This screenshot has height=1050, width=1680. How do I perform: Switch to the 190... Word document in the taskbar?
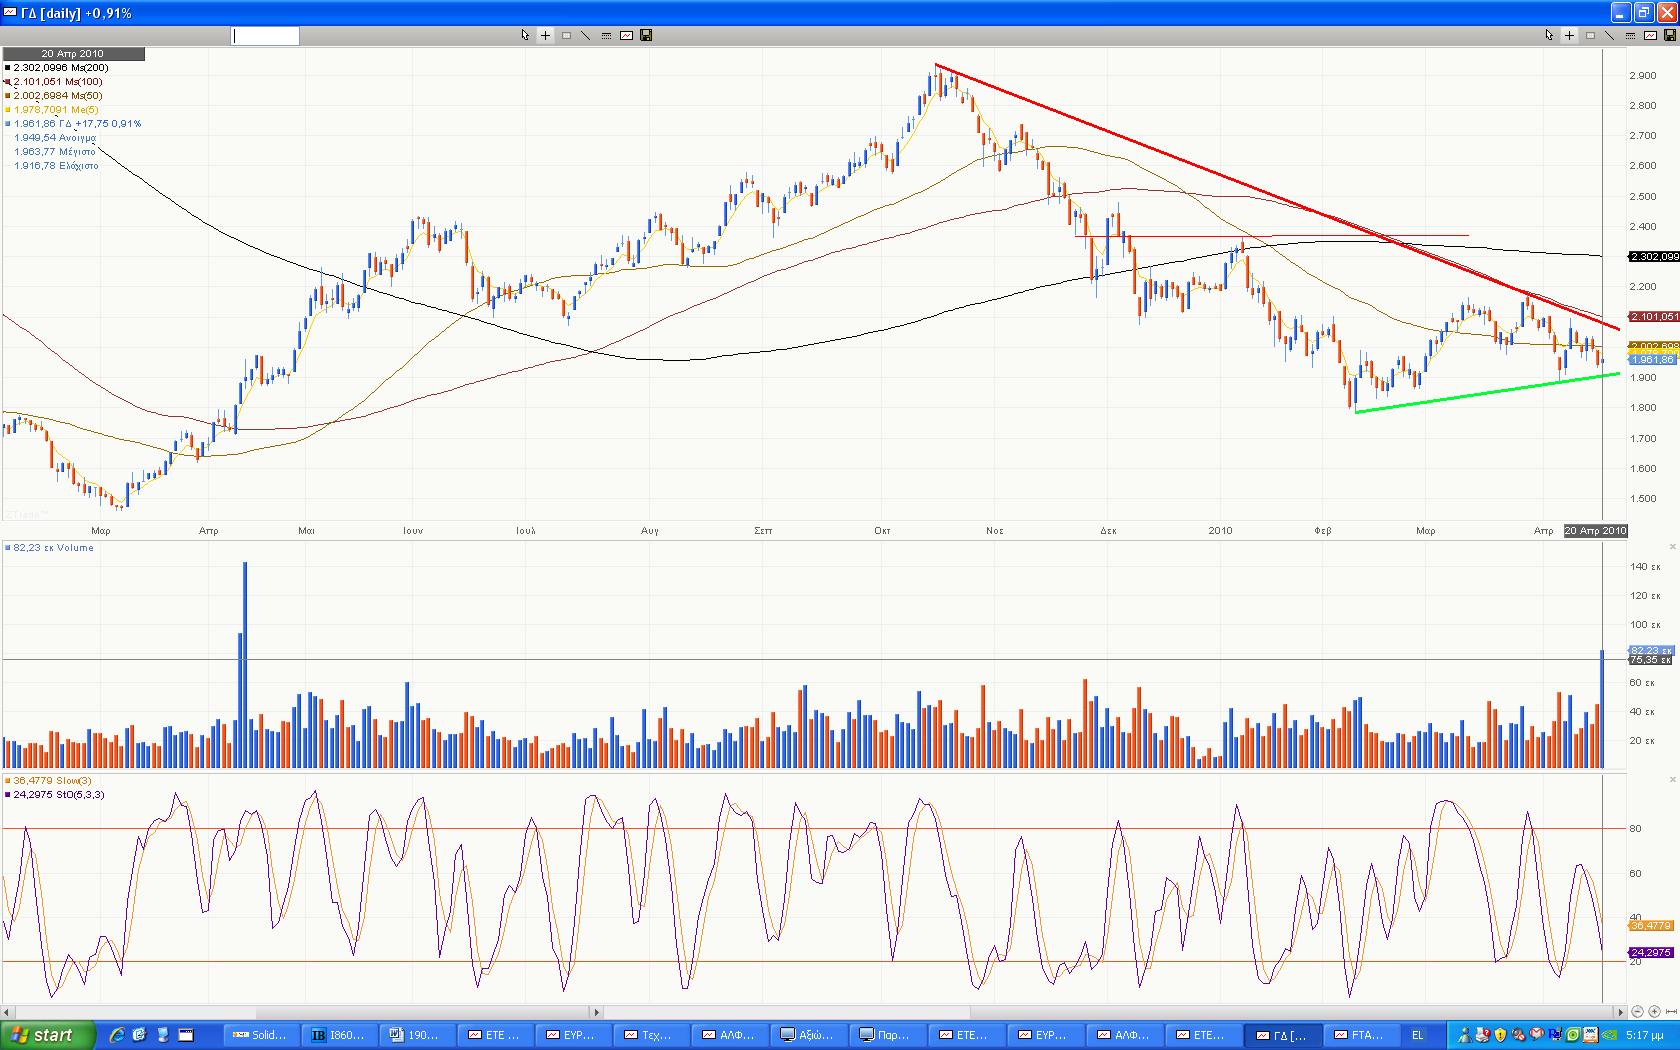pos(418,1035)
